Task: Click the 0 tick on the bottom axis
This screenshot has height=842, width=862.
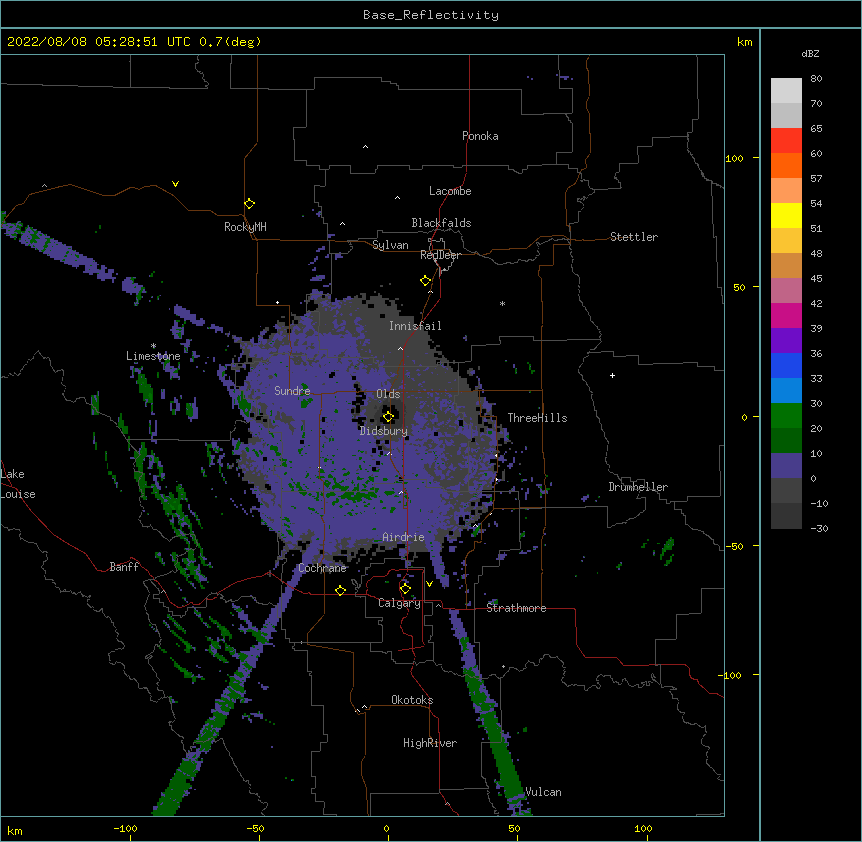Action: (386, 828)
